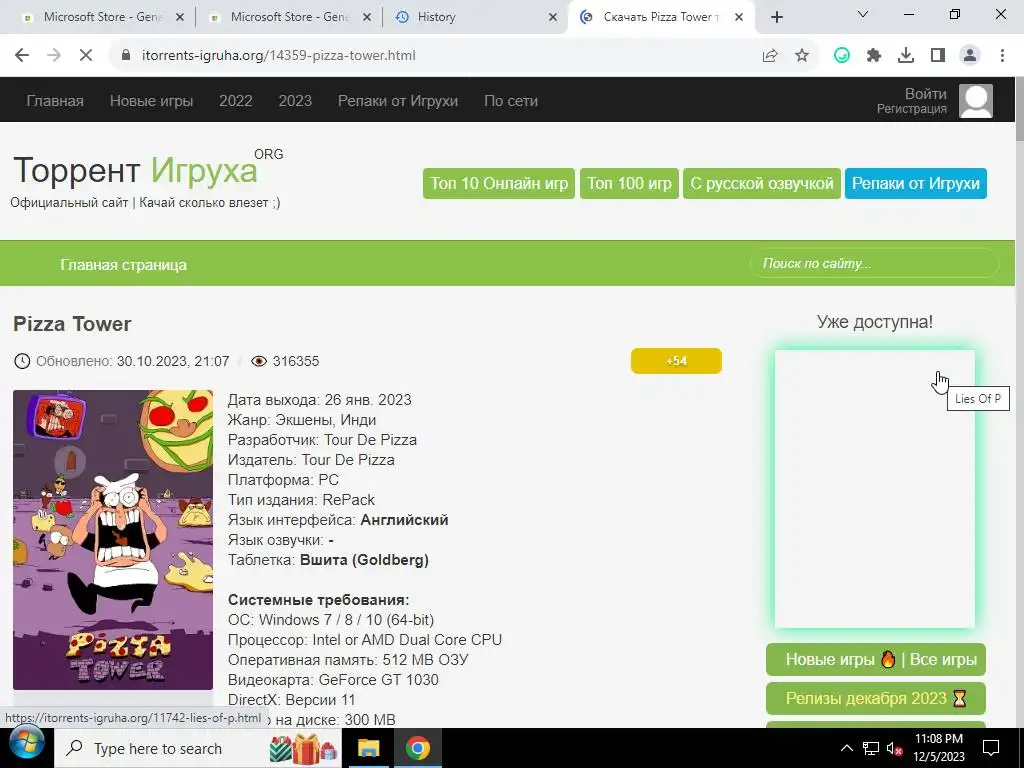Screen dimensions: 1024x768
Task: Click the browser forward arrow
Action: (x=54, y=56)
